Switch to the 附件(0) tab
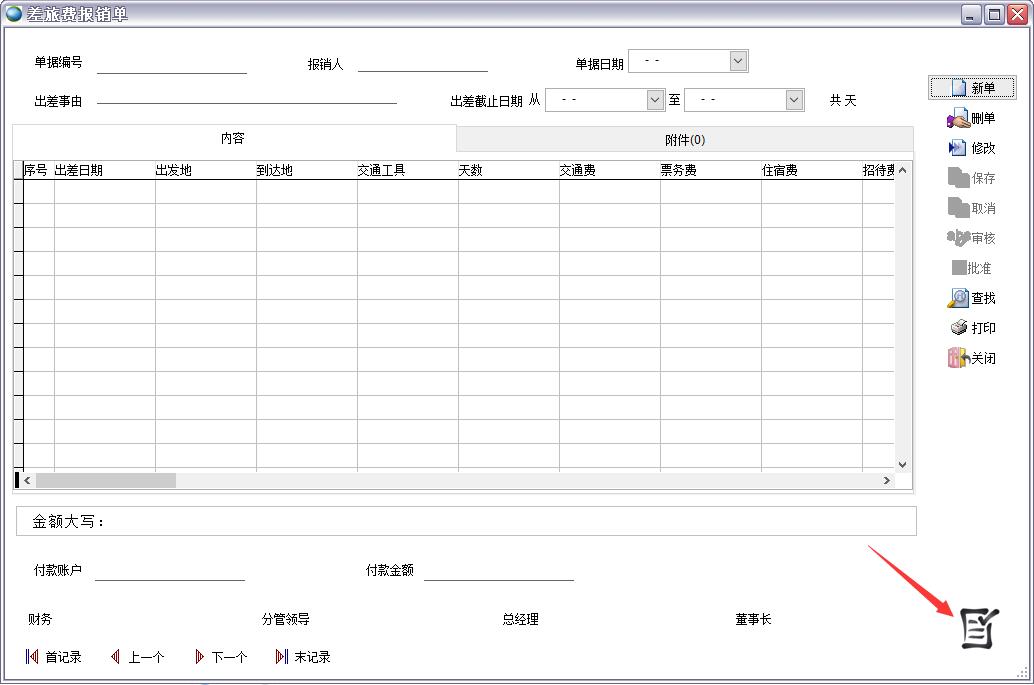This screenshot has width=1034, height=685. coord(684,140)
